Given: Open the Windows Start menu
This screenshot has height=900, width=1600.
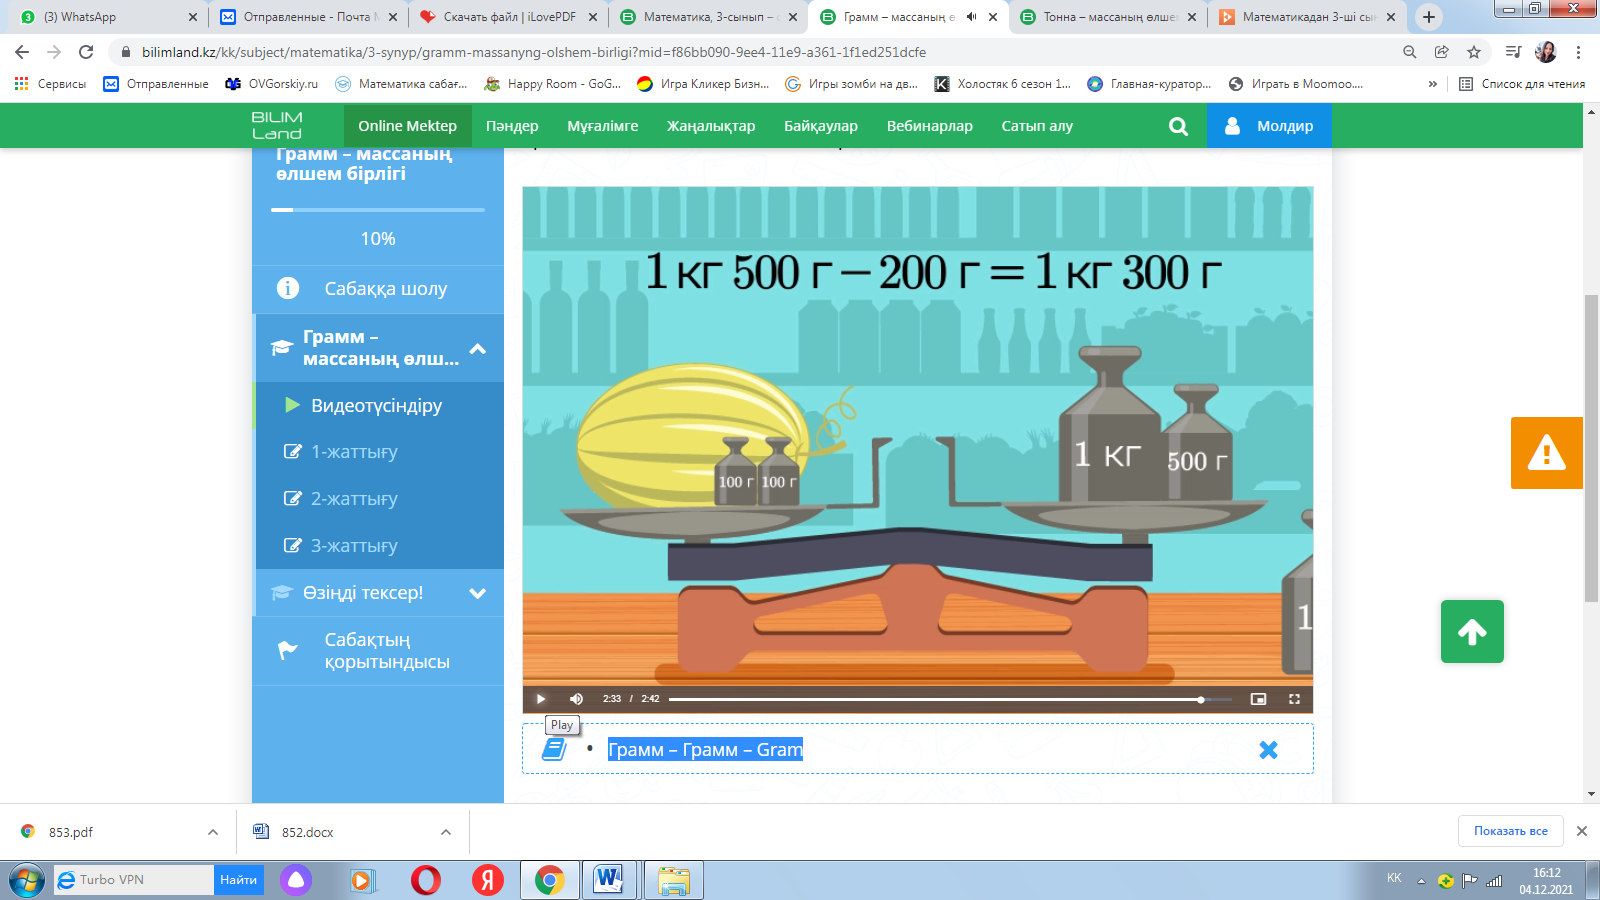Looking at the screenshot, I should [x=27, y=880].
